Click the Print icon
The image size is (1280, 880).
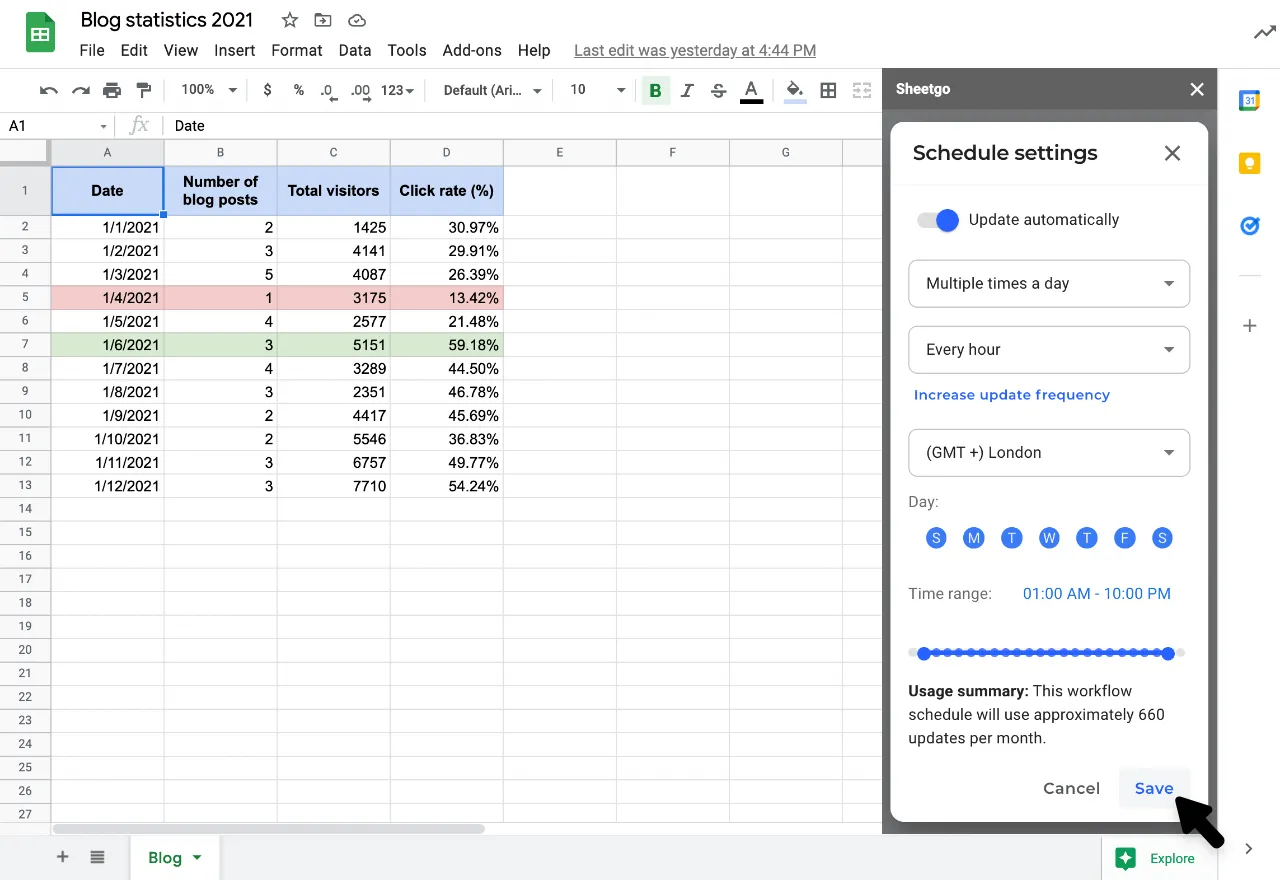click(x=112, y=90)
